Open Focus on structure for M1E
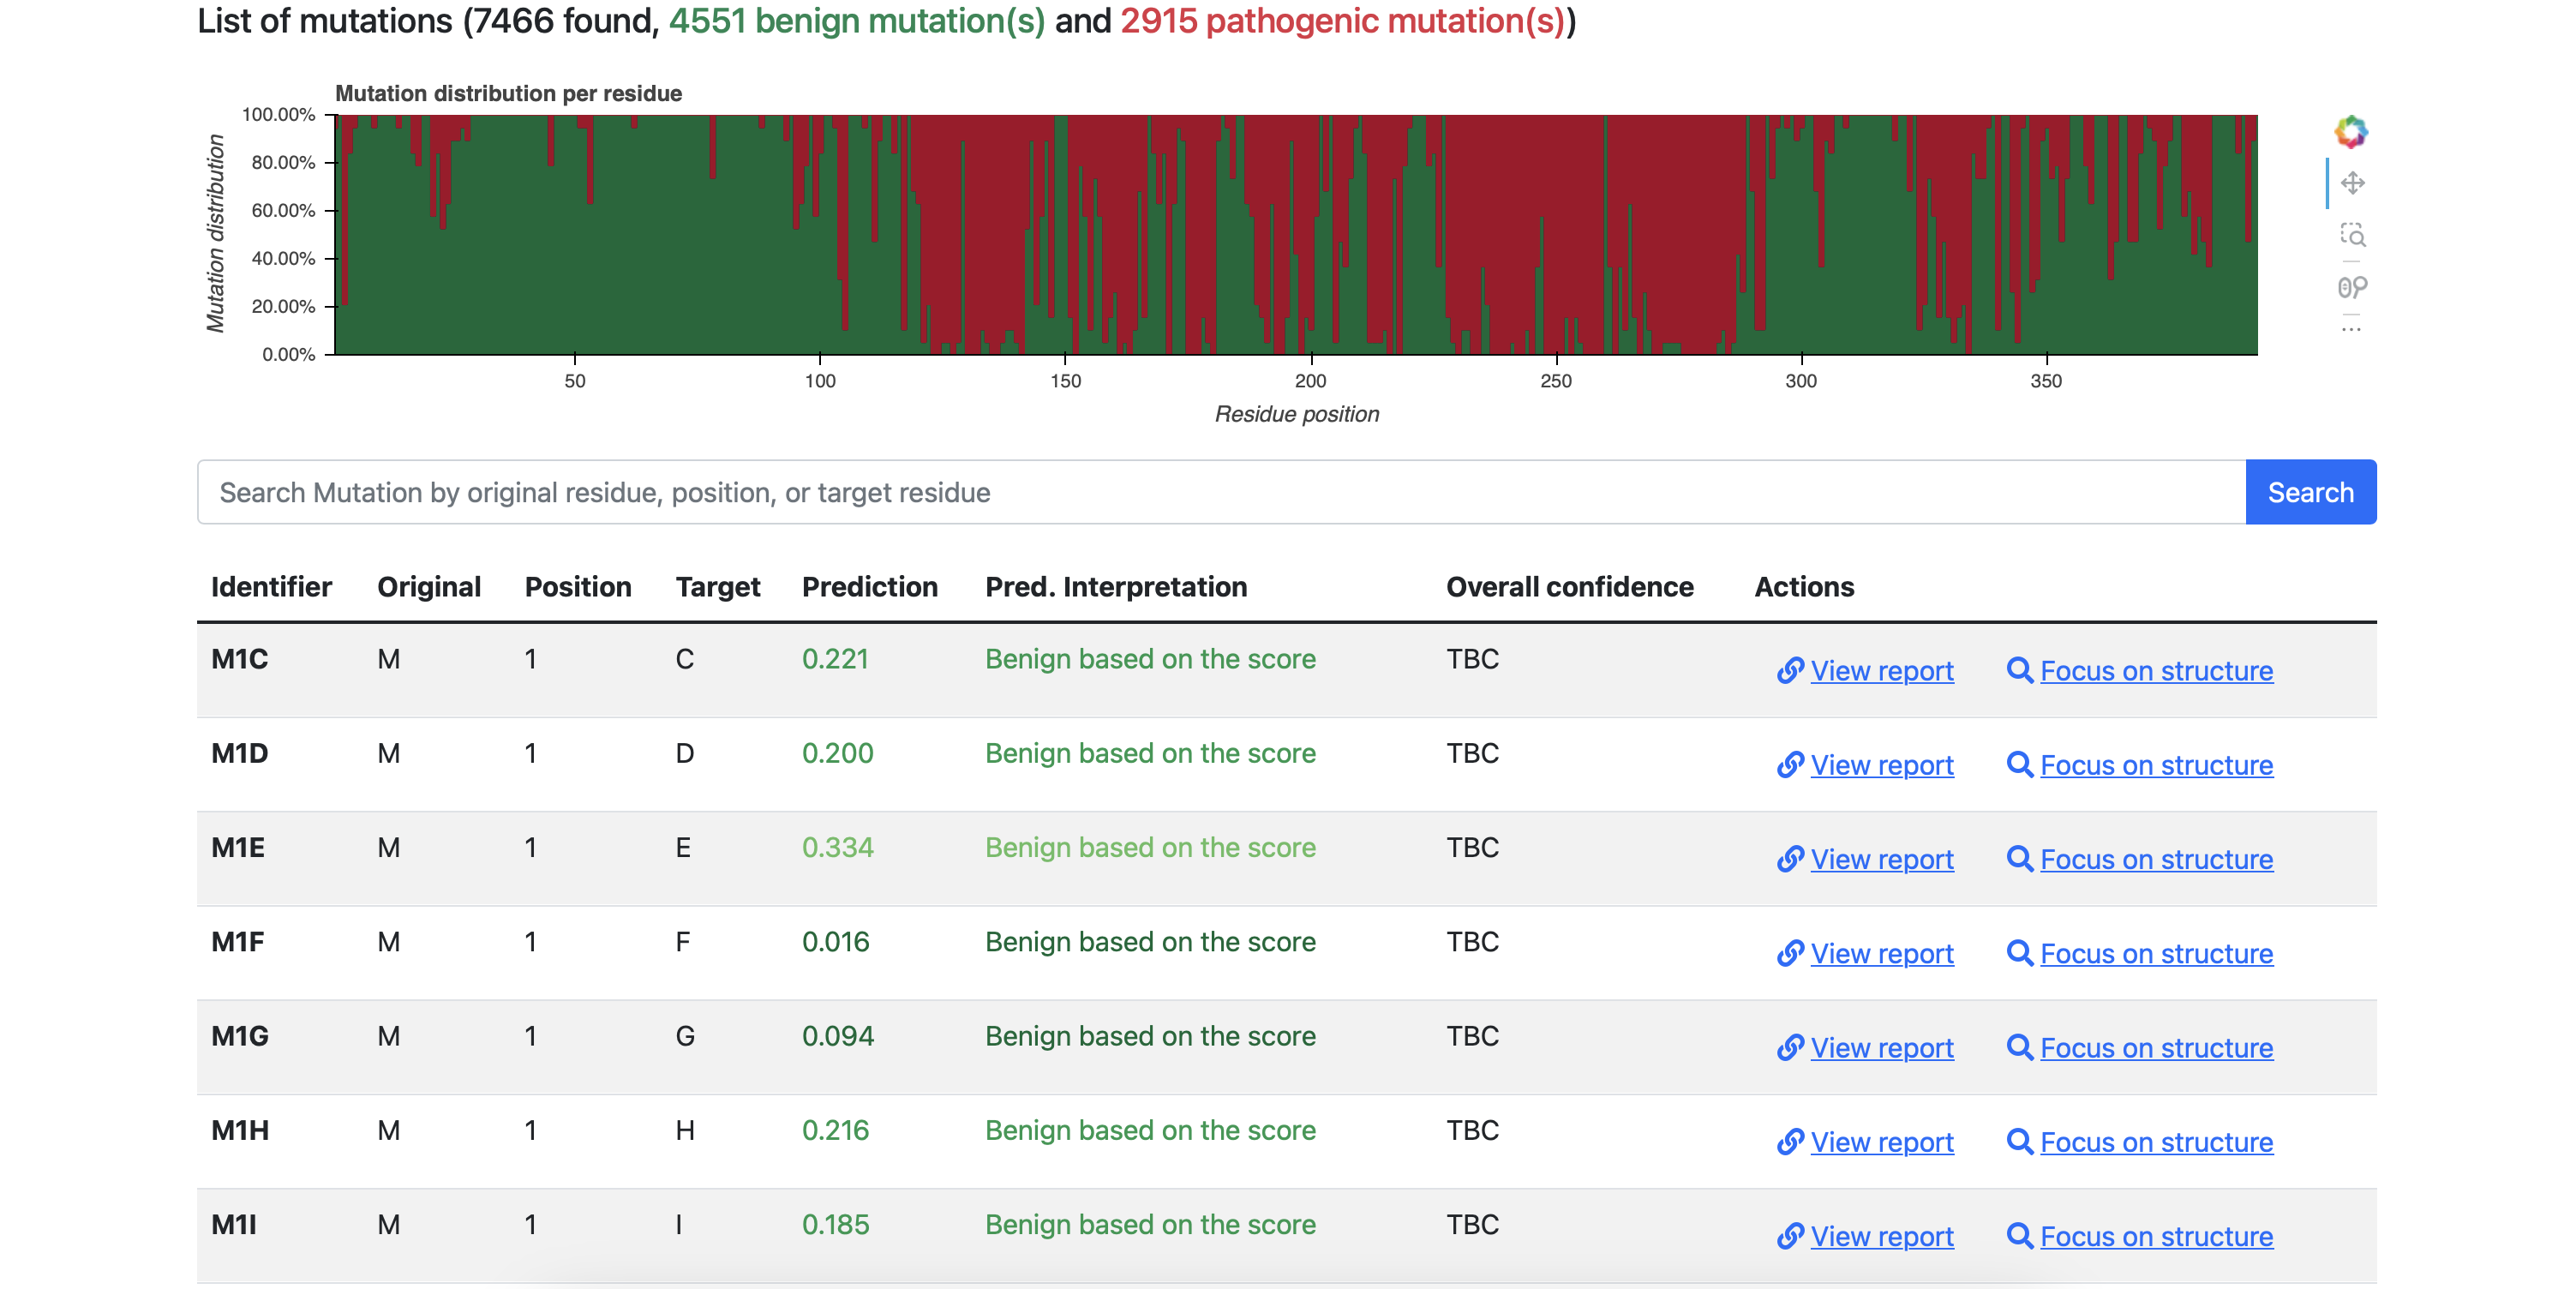The height and width of the screenshot is (1289, 2576). pyautogui.click(x=2156, y=860)
